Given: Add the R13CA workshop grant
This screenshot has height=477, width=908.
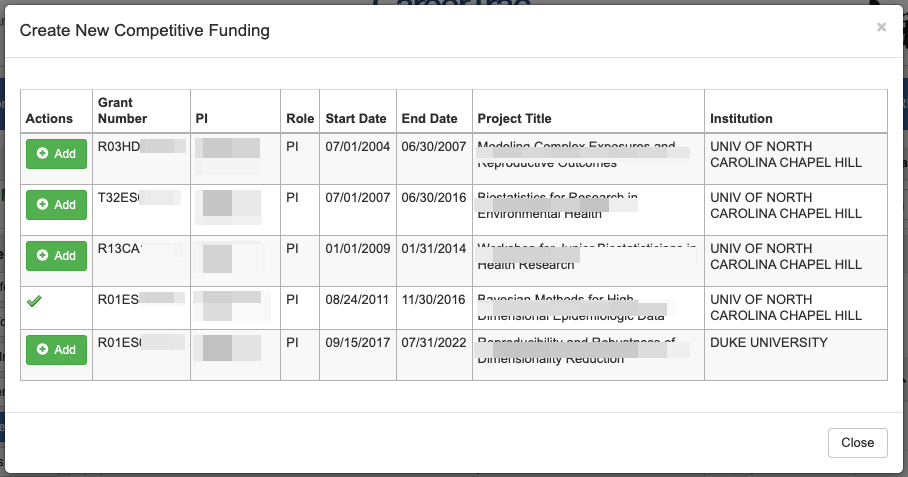Looking at the screenshot, I should coord(56,256).
